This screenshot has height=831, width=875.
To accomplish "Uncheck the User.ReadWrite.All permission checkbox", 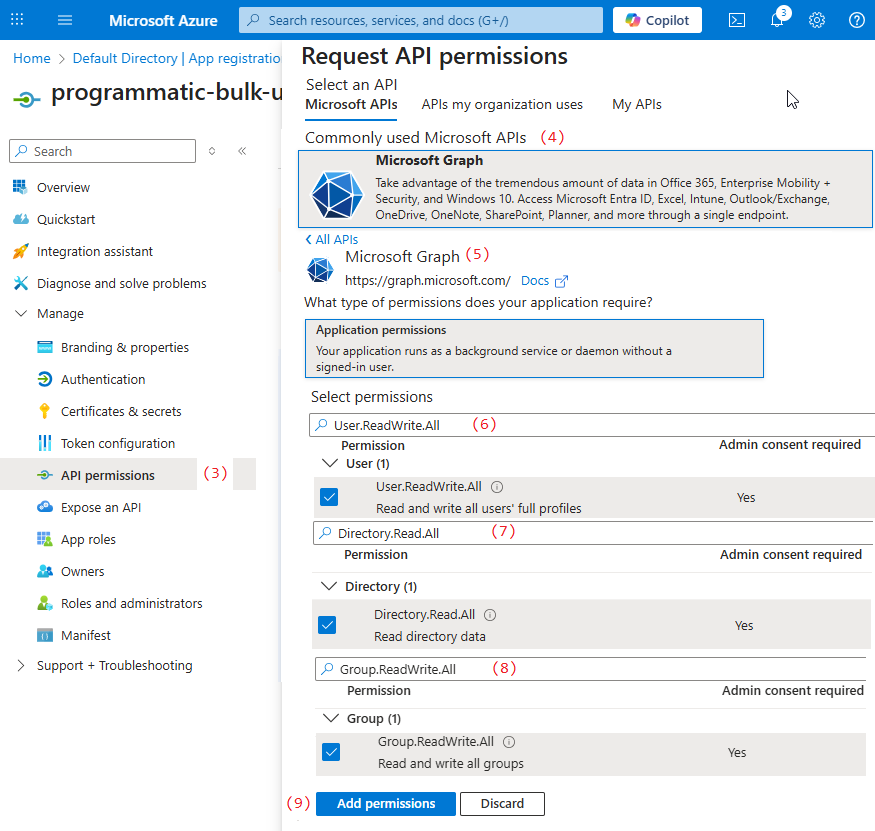I will [x=329, y=497].
